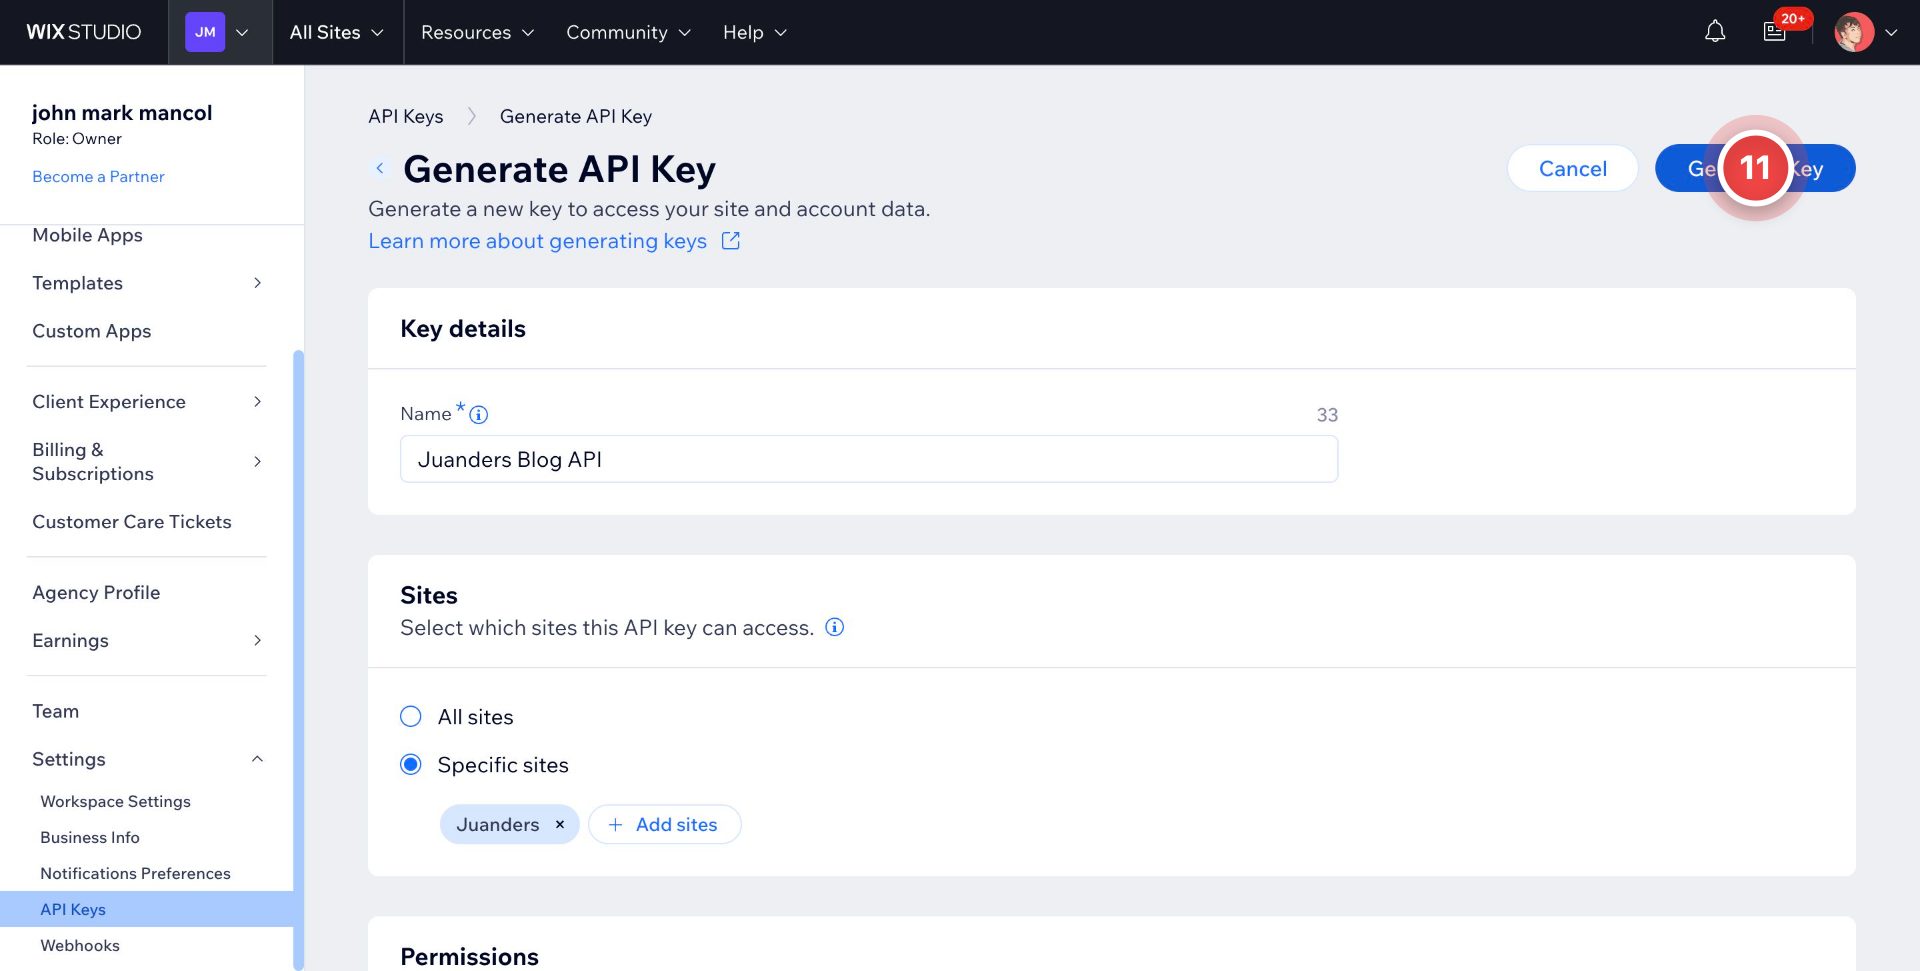This screenshot has width=1920, height=971.
Task: Select the All sites radio button
Action: 411,717
